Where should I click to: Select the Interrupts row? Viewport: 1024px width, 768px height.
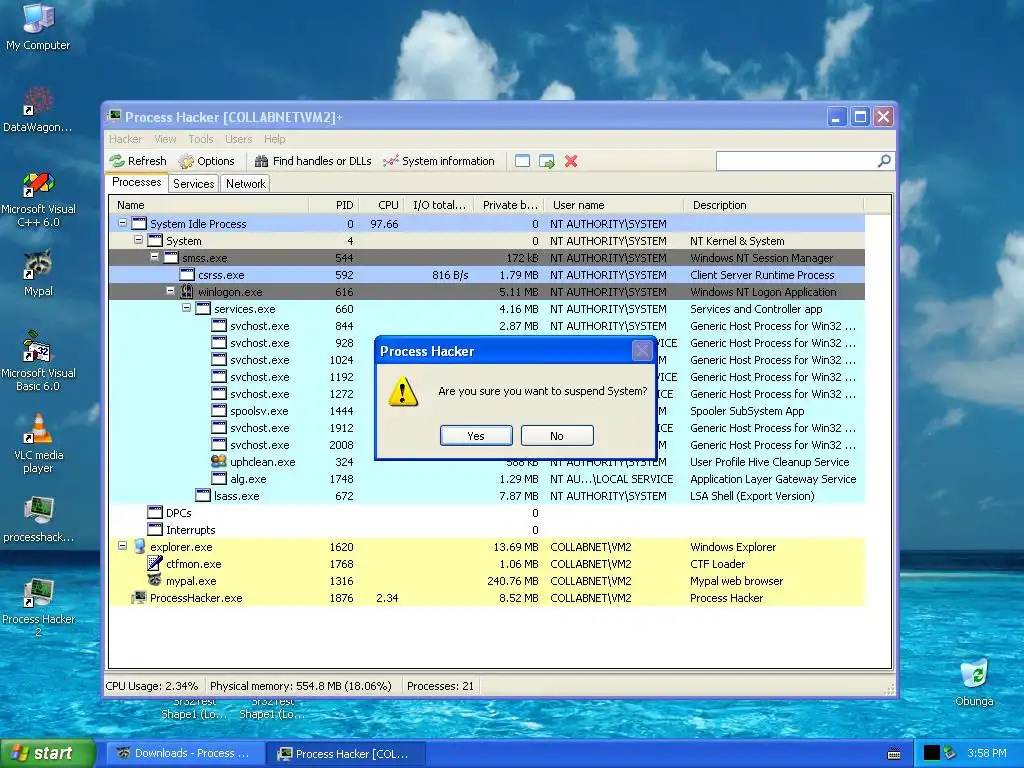tap(487, 530)
